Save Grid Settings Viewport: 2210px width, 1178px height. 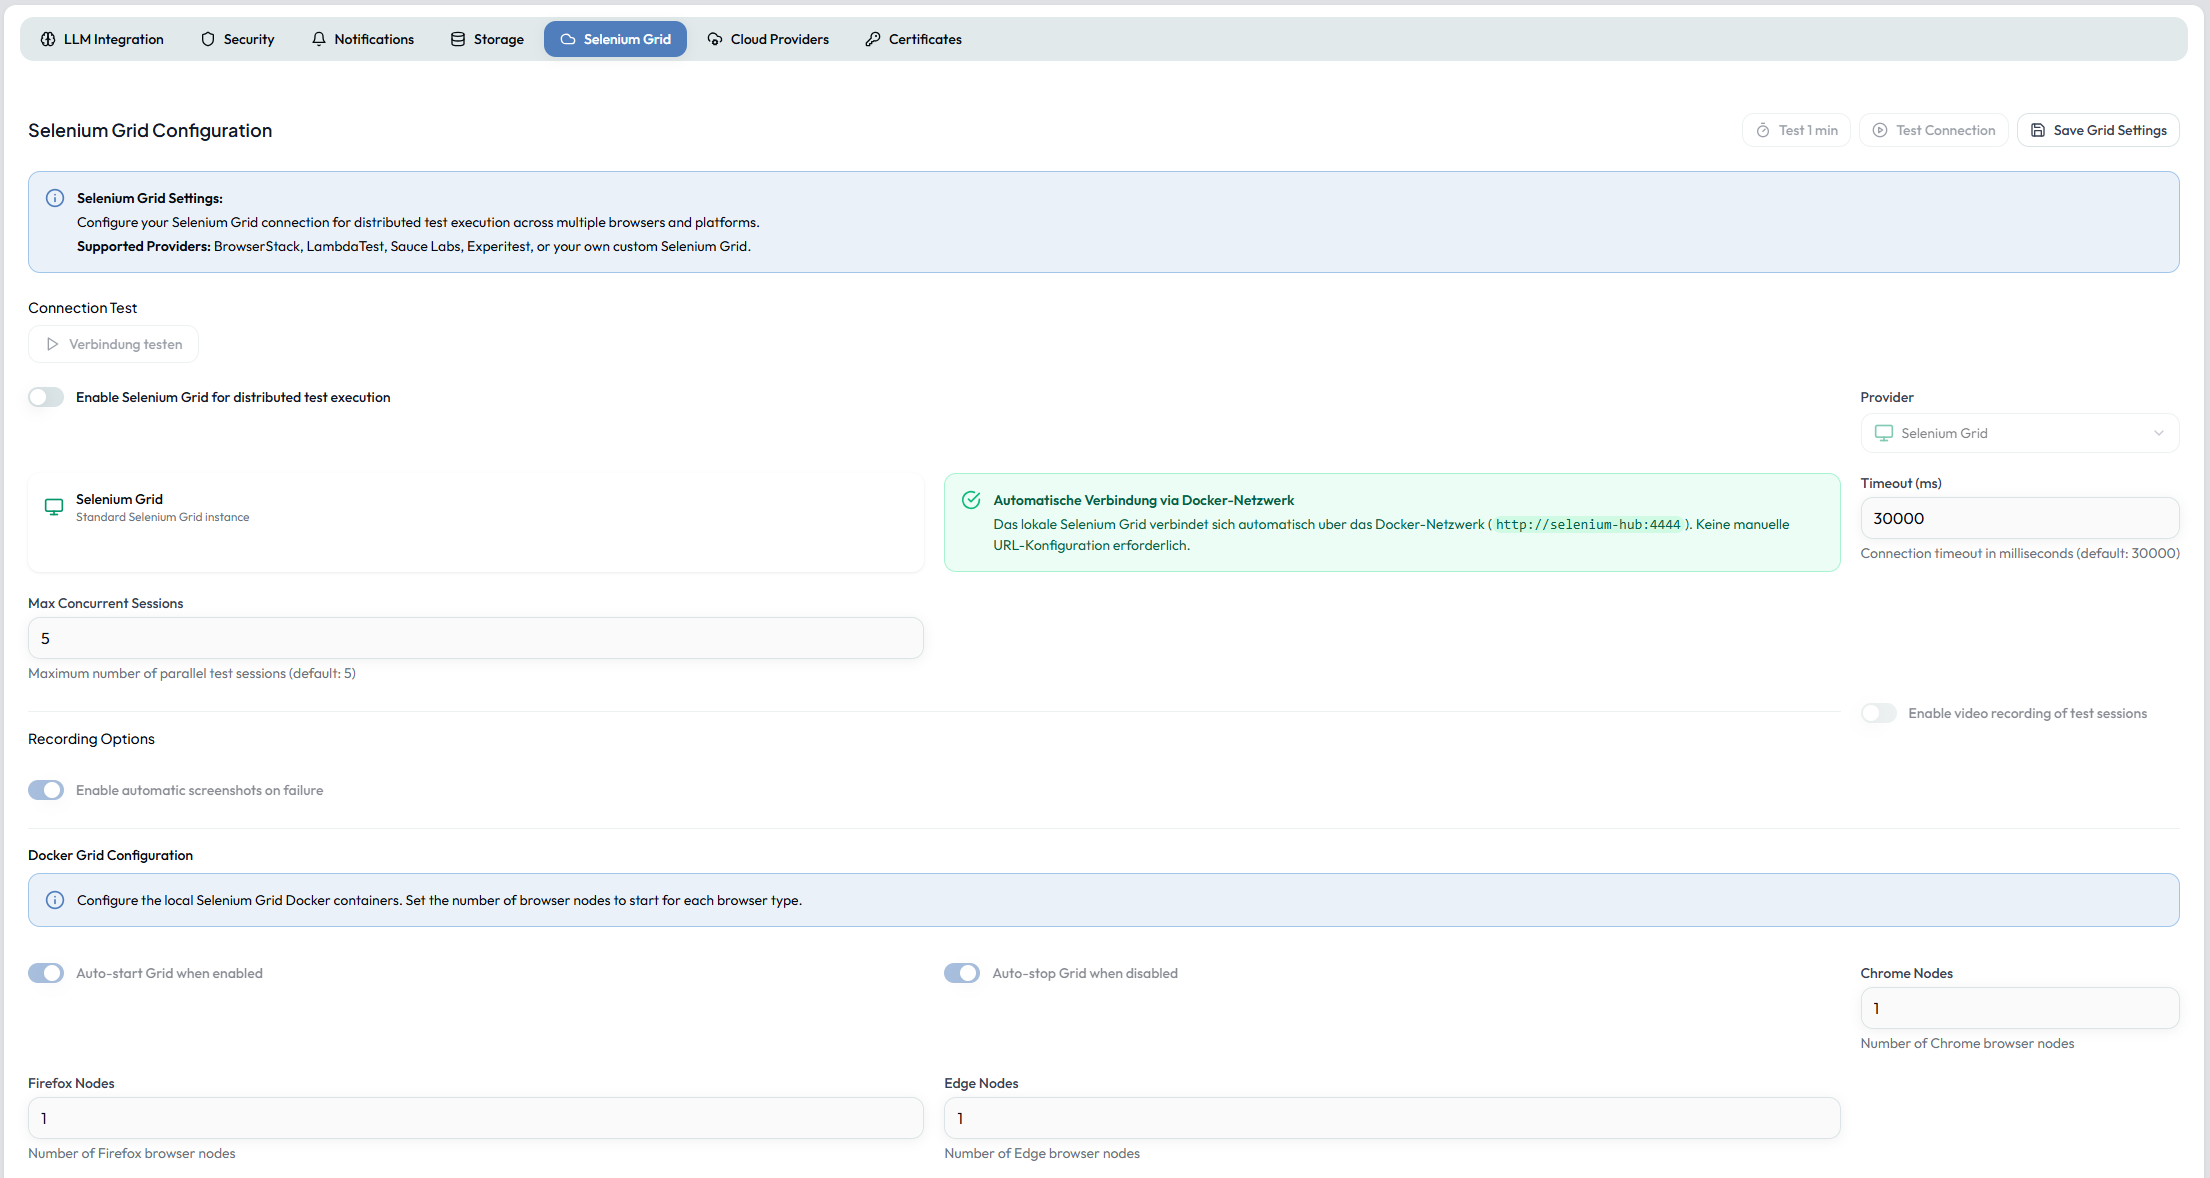(2098, 130)
